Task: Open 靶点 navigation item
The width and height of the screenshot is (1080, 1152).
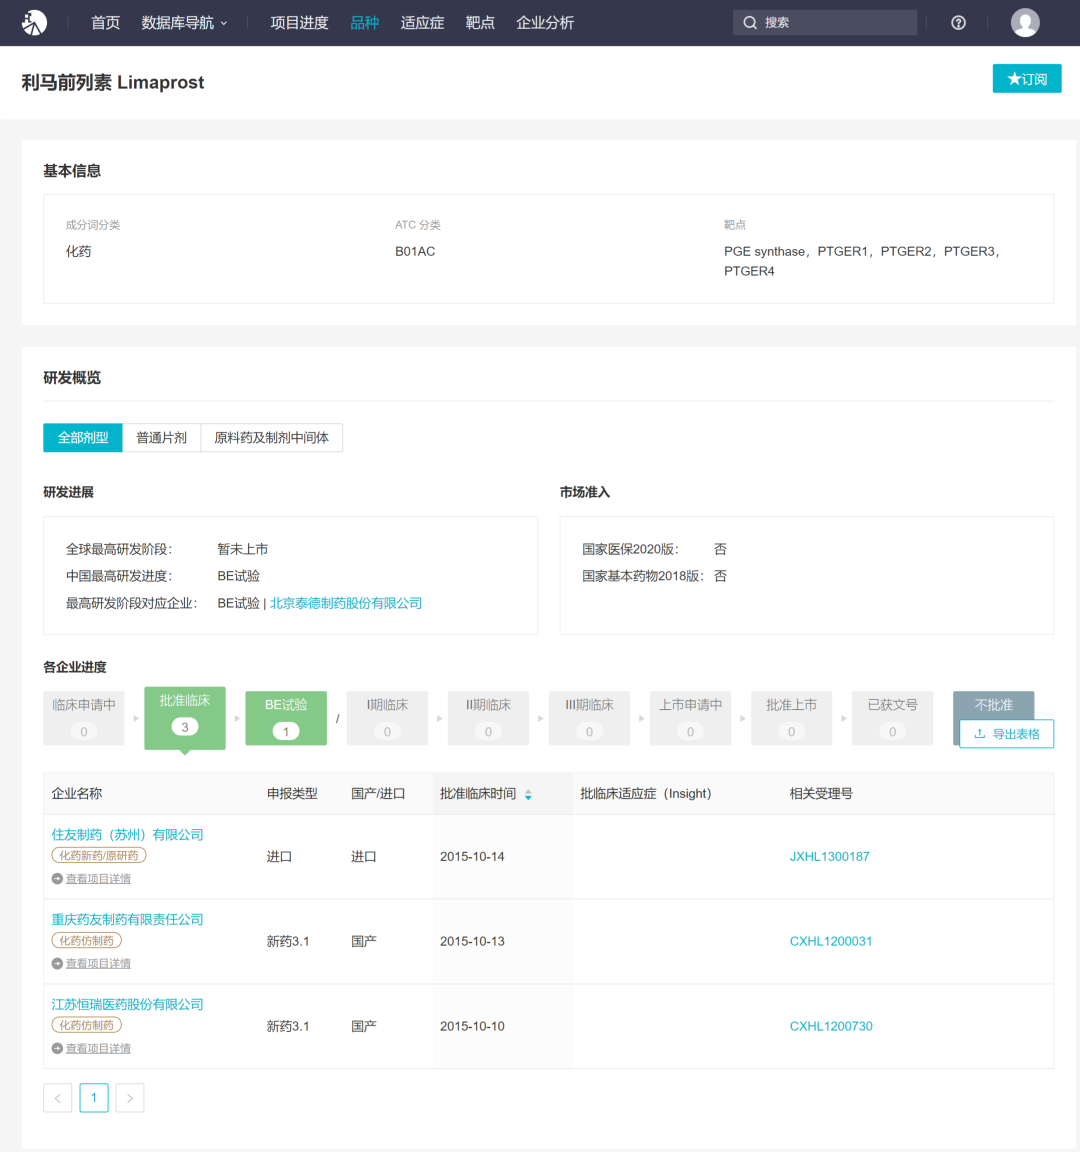Action: pos(480,23)
